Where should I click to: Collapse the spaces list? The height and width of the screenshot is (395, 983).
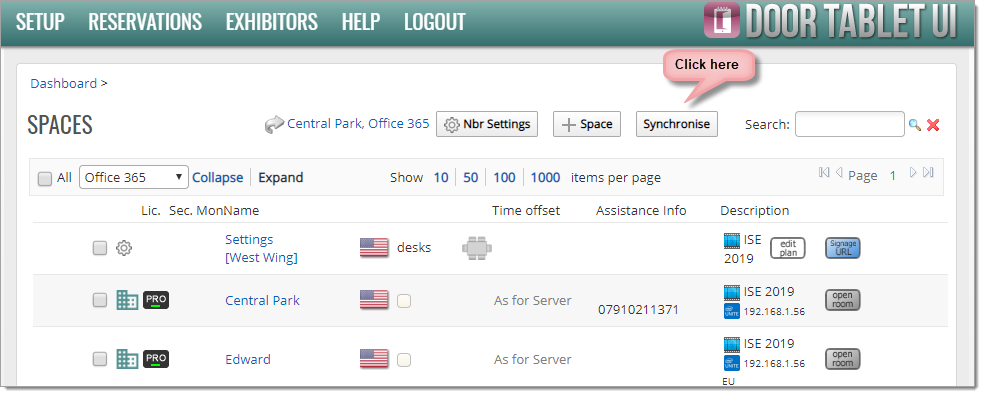pos(218,177)
